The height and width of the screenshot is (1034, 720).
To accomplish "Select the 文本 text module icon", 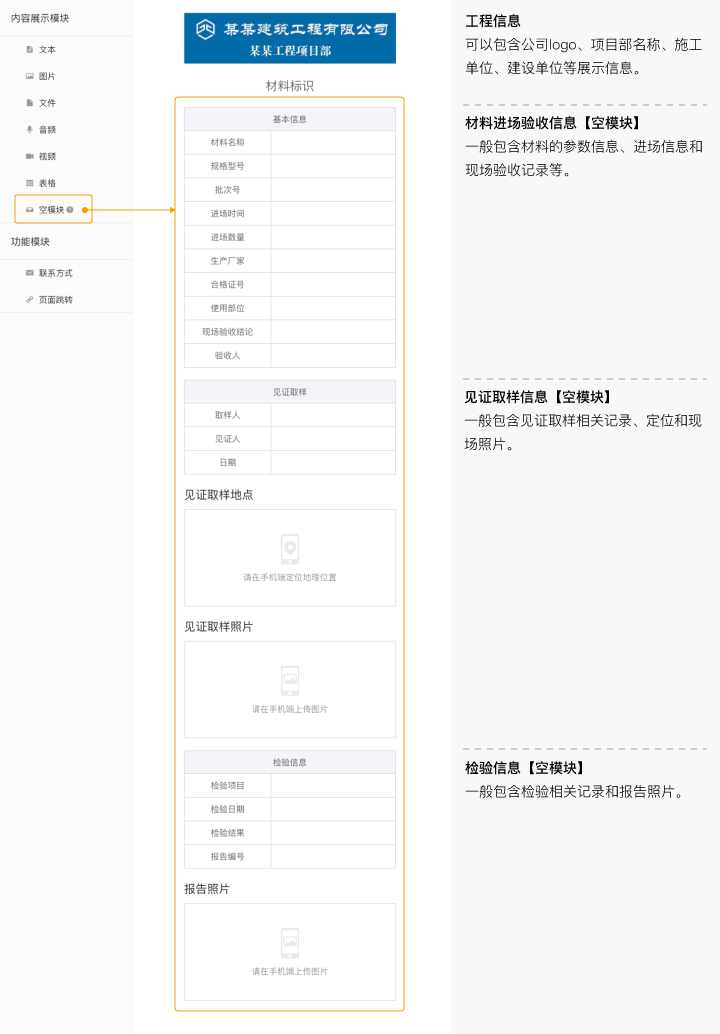I will coord(29,49).
